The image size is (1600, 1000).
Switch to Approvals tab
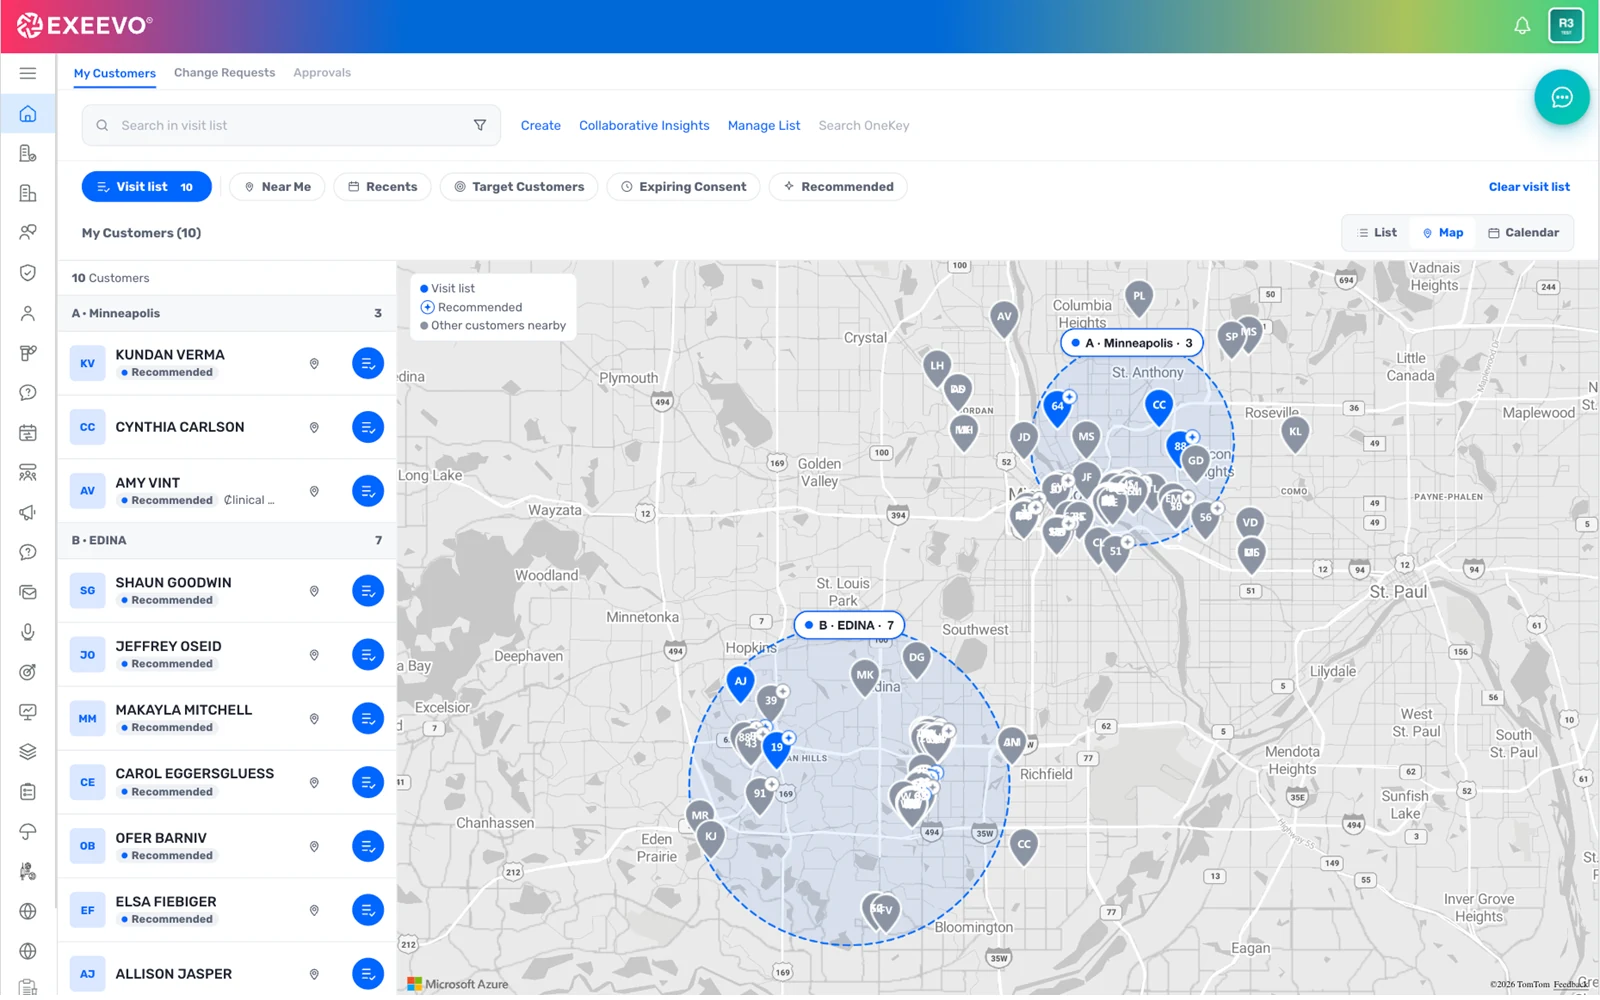[322, 73]
